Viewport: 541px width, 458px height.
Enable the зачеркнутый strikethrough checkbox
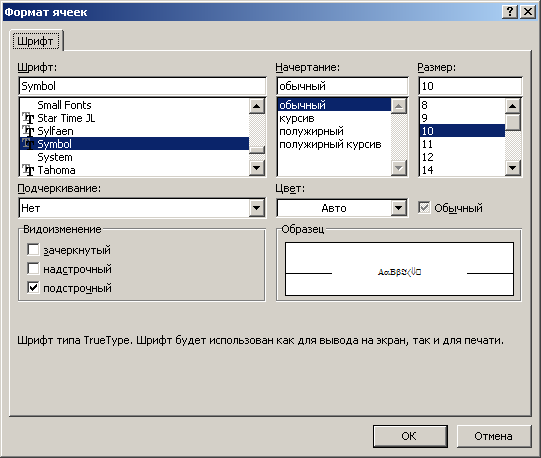point(33,250)
